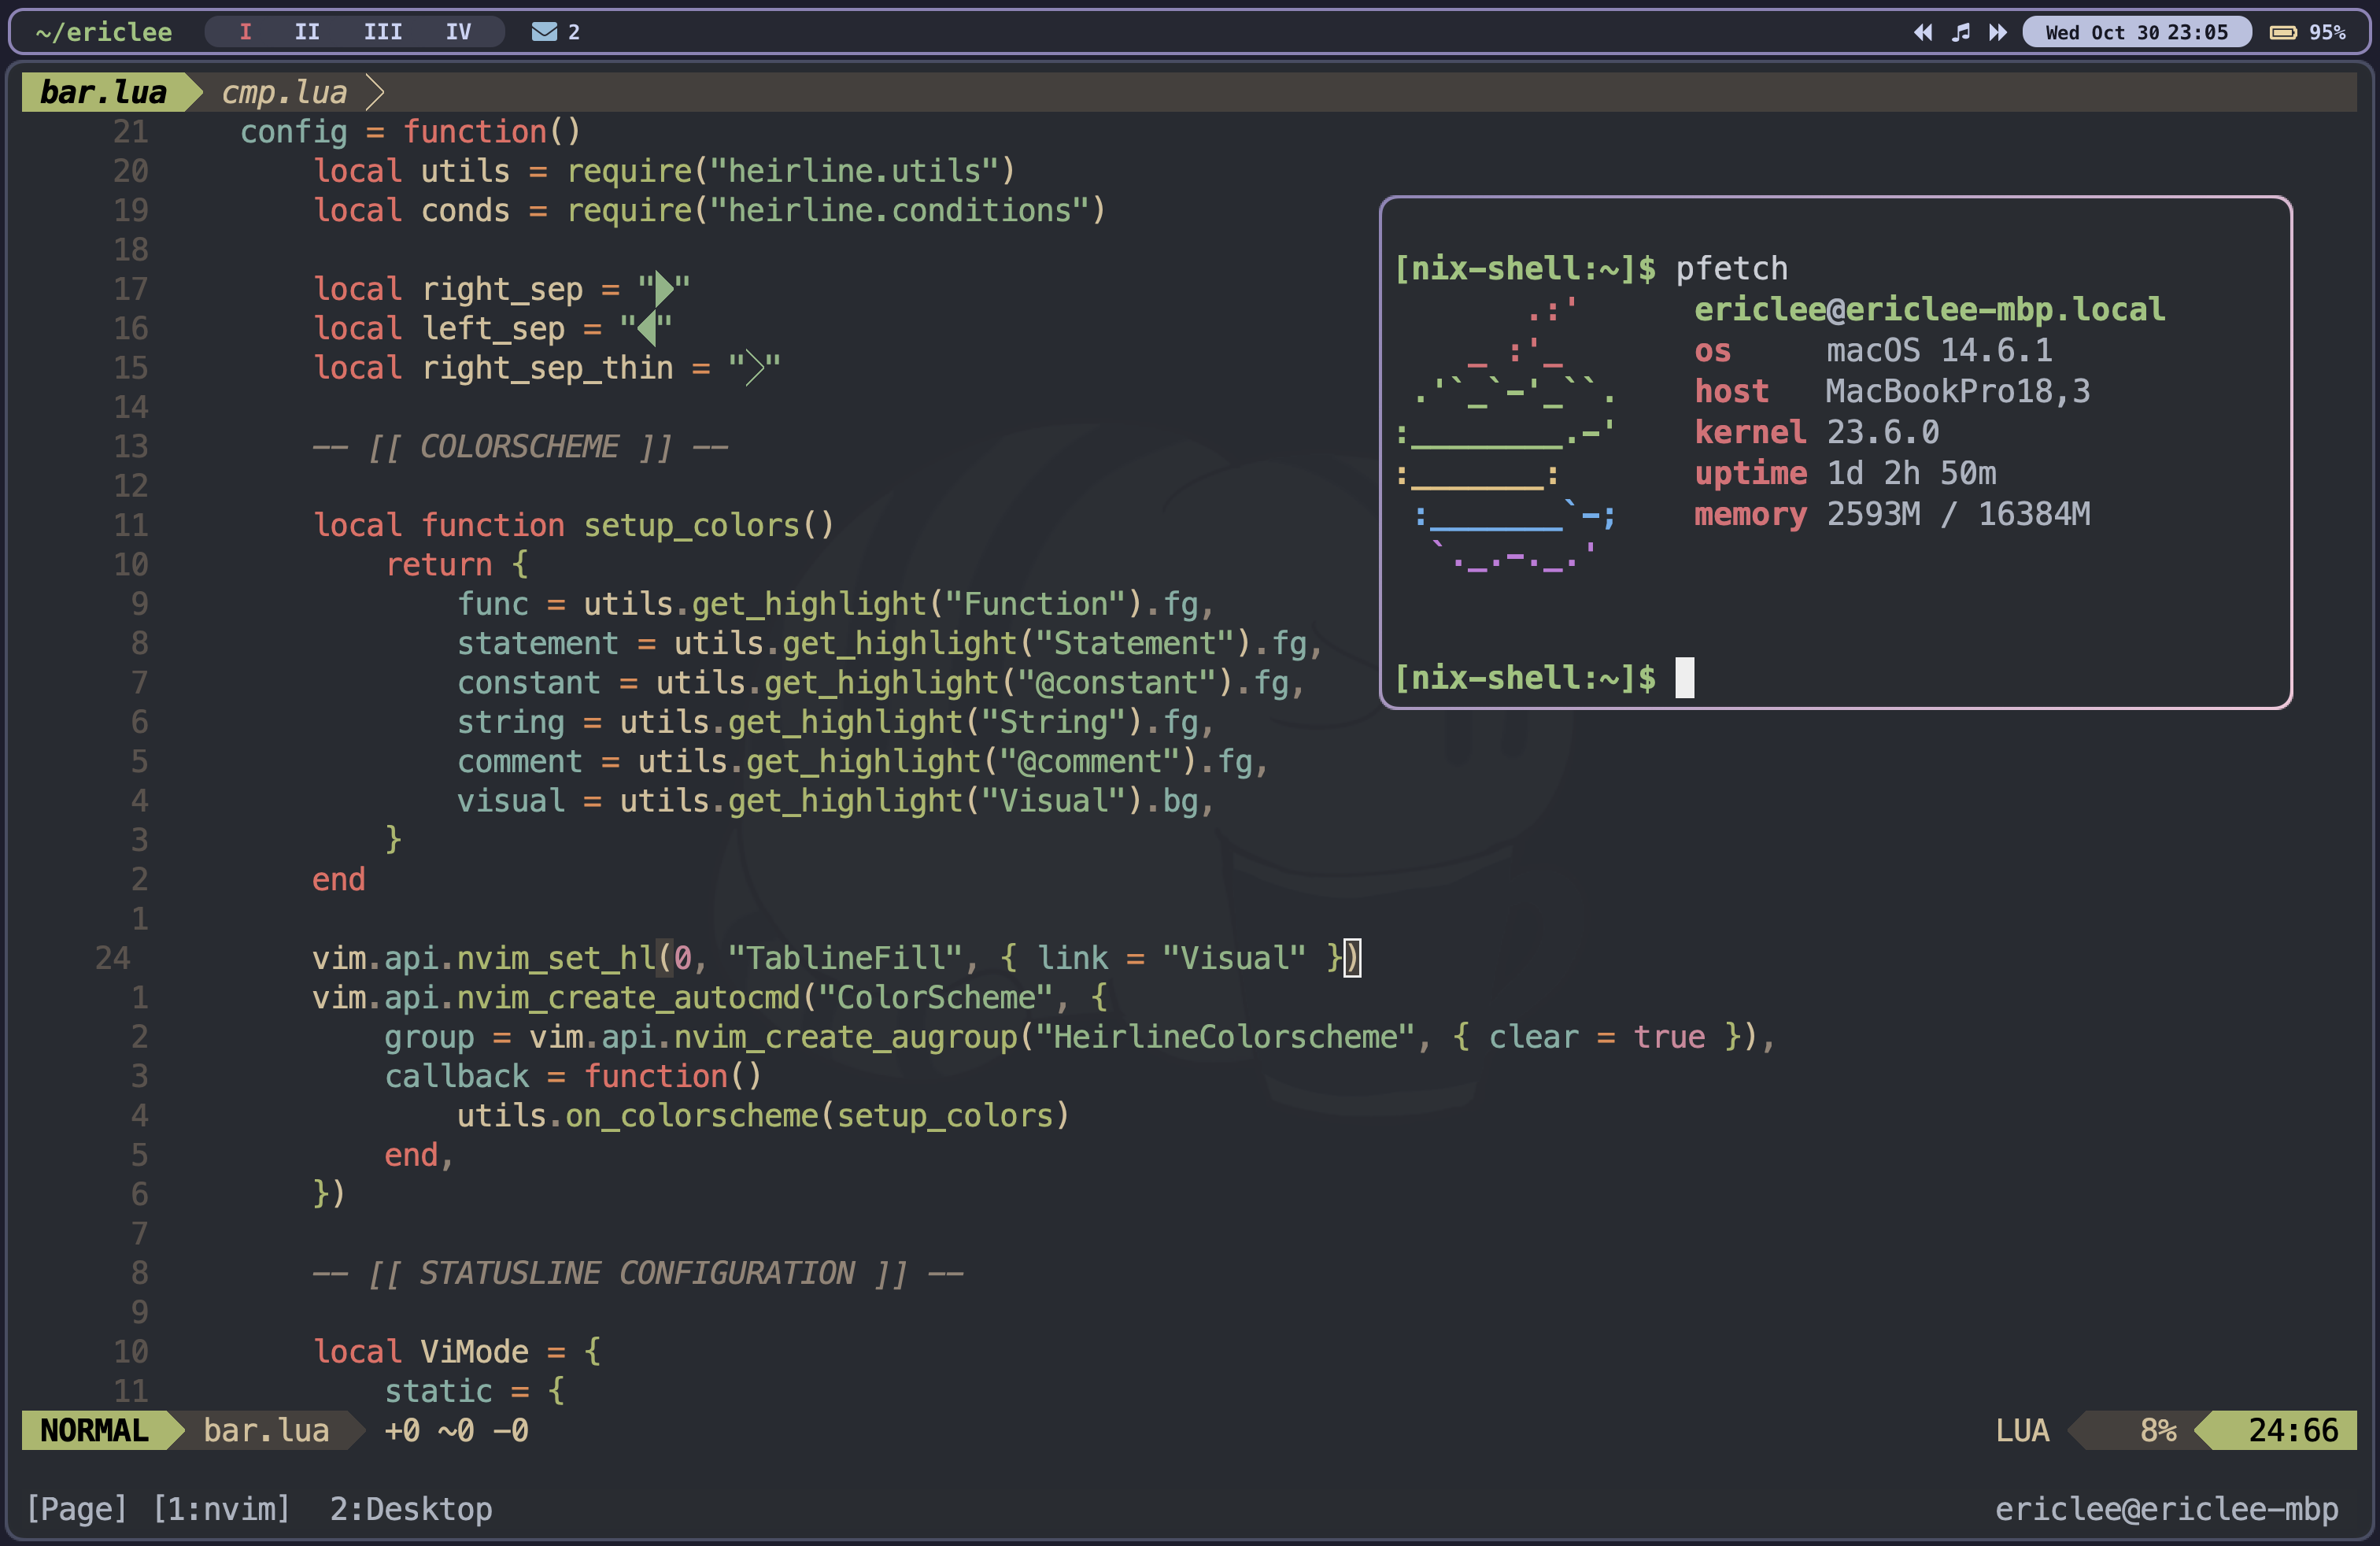Click the line number 24 in gutter
The width and height of the screenshot is (2380, 1546).
click(112, 958)
